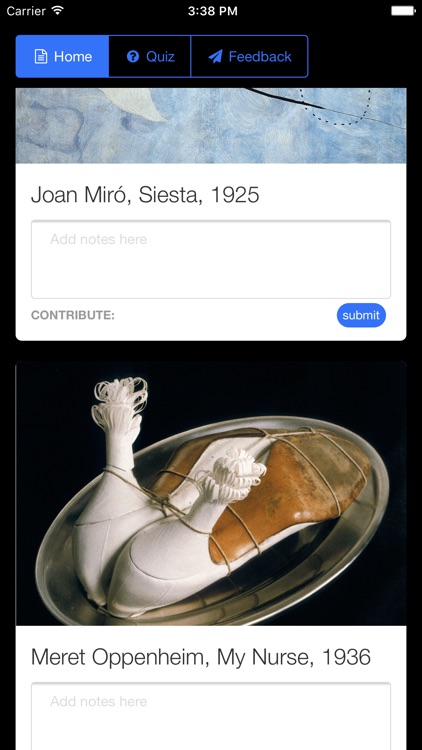Open the Quiz tab

[x=150, y=56]
